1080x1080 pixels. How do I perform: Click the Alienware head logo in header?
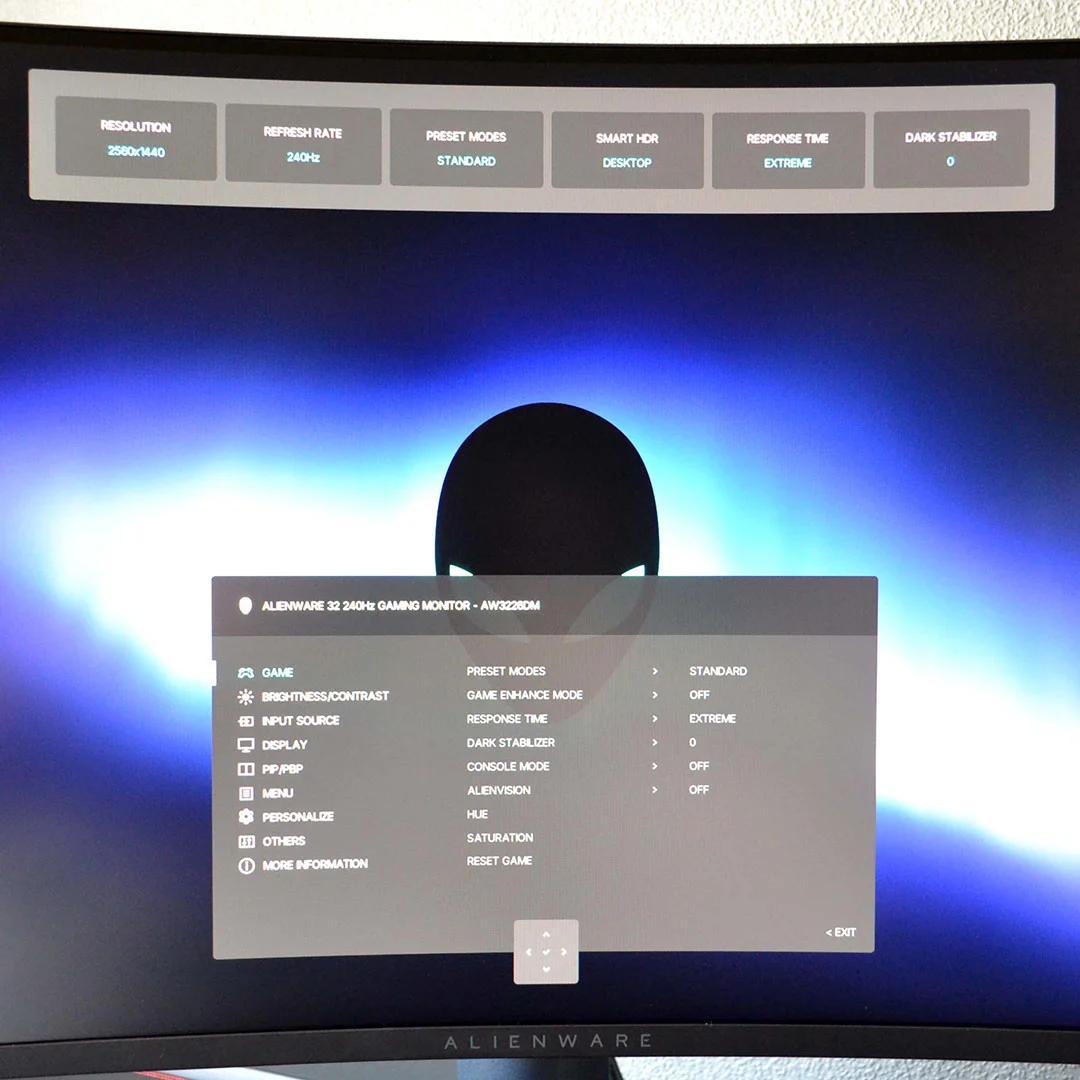[x=245, y=605]
